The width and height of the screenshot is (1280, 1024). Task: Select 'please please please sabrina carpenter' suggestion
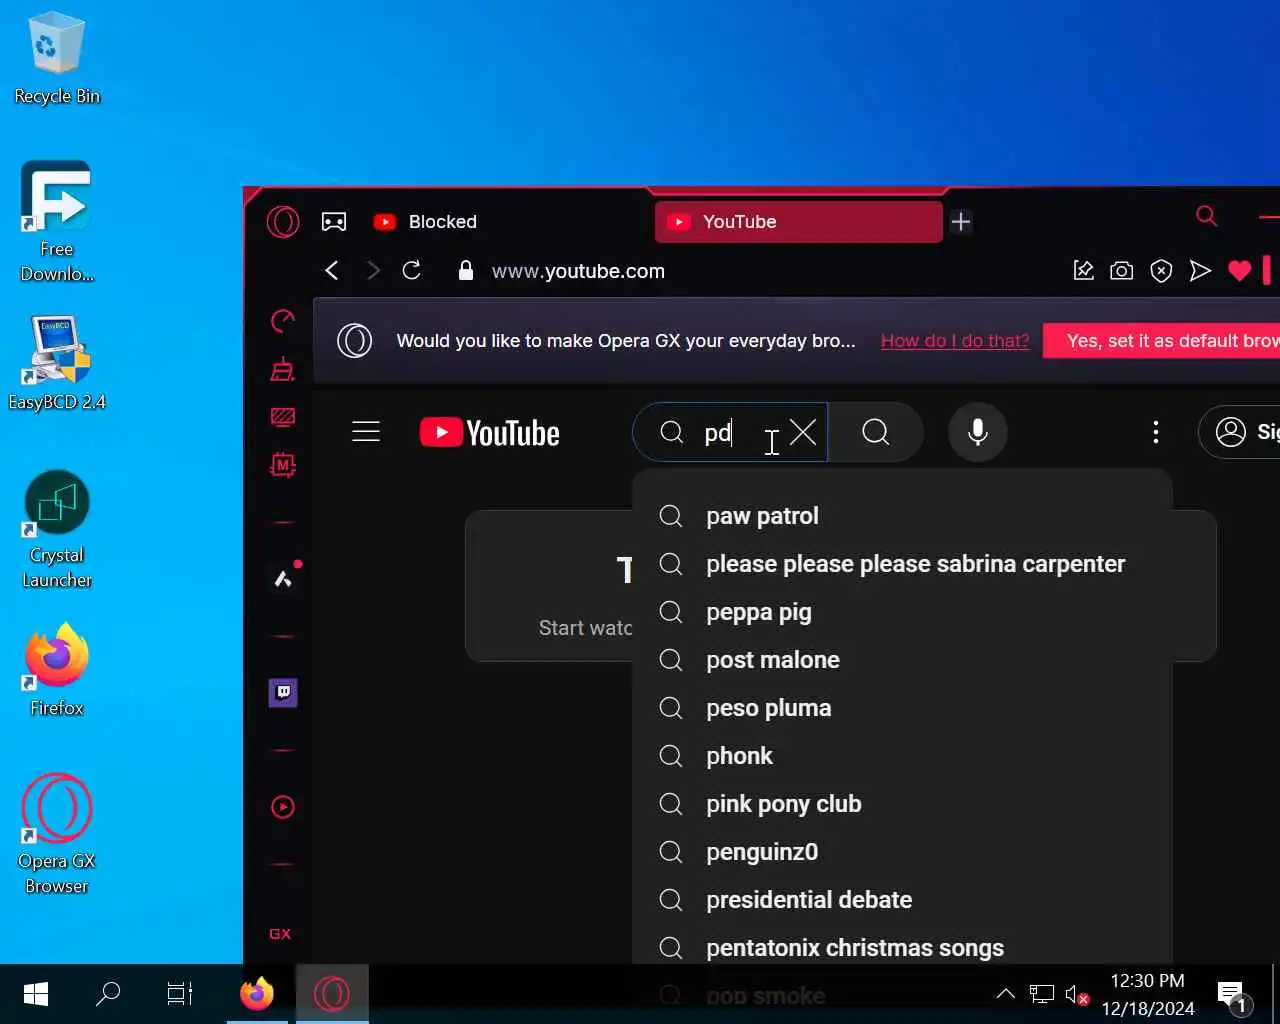click(x=902, y=564)
